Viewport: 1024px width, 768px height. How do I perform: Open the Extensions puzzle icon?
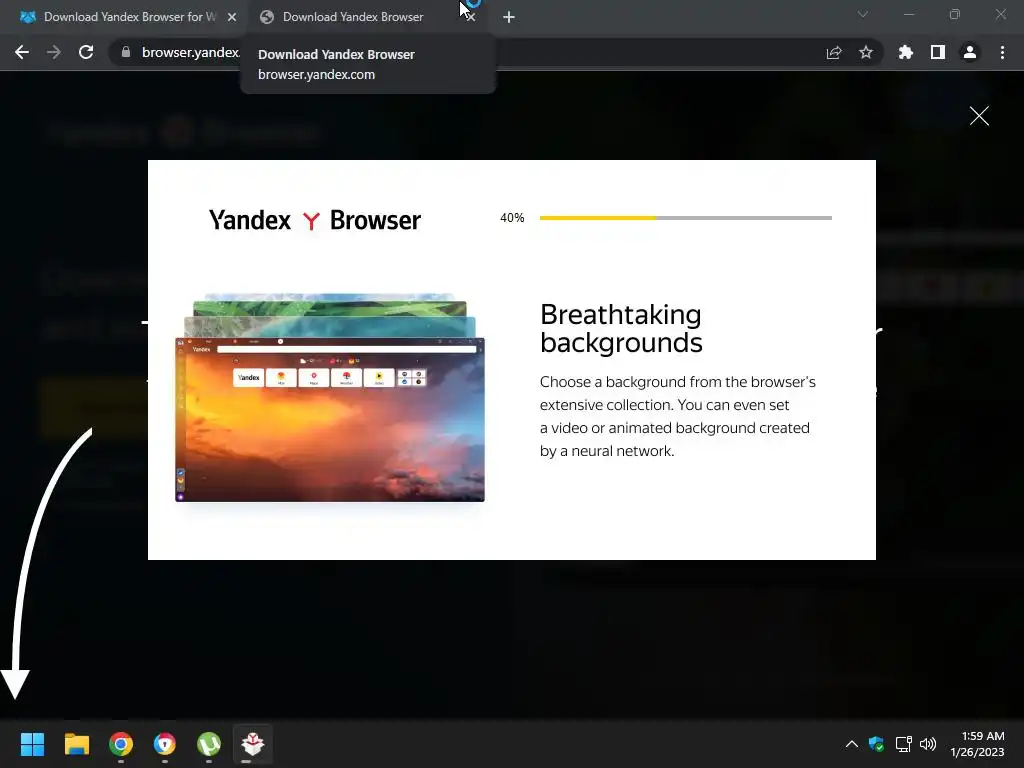pyautogui.click(x=906, y=52)
